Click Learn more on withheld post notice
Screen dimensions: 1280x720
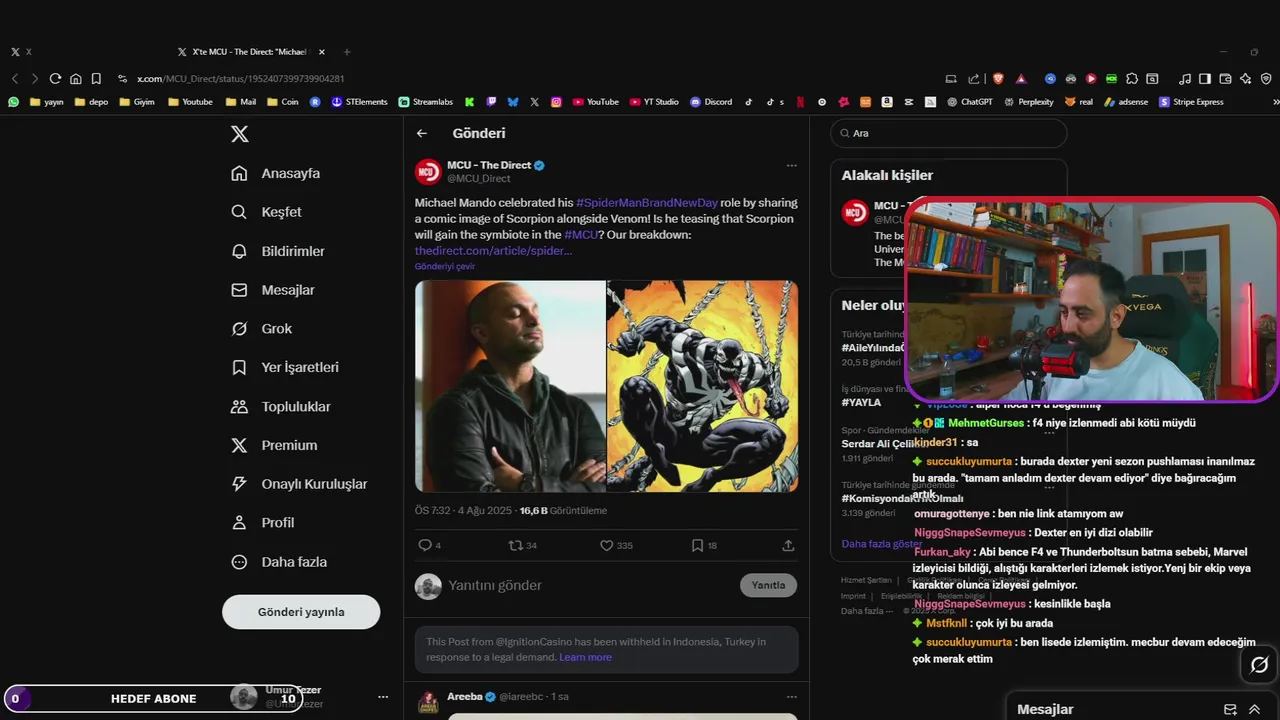click(585, 657)
